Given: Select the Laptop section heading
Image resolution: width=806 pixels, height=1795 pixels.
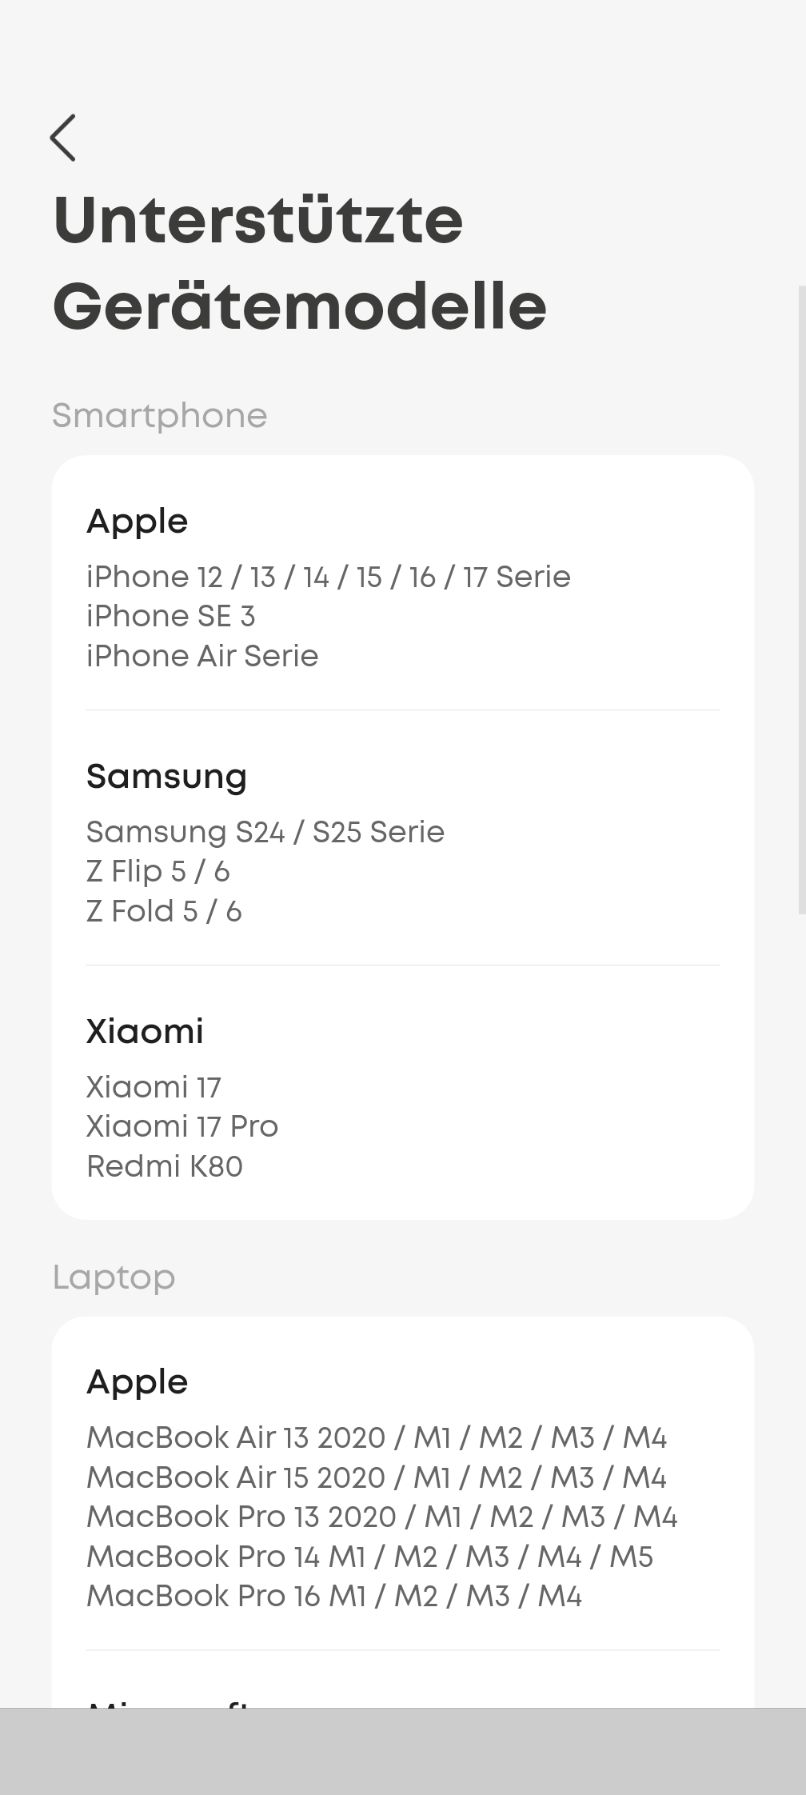Looking at the screenshot, I should tap(113, 1277).
